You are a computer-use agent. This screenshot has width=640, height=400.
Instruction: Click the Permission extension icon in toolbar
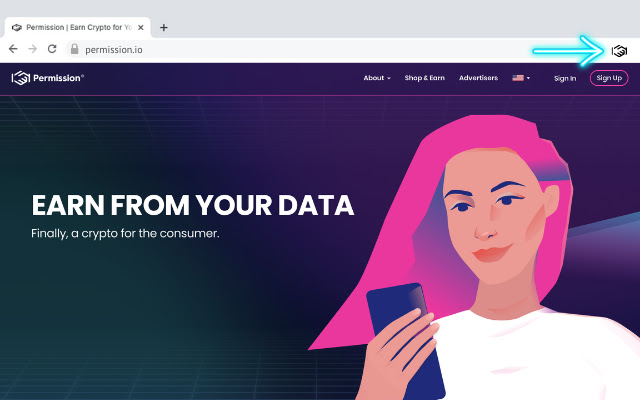[619, 51]
